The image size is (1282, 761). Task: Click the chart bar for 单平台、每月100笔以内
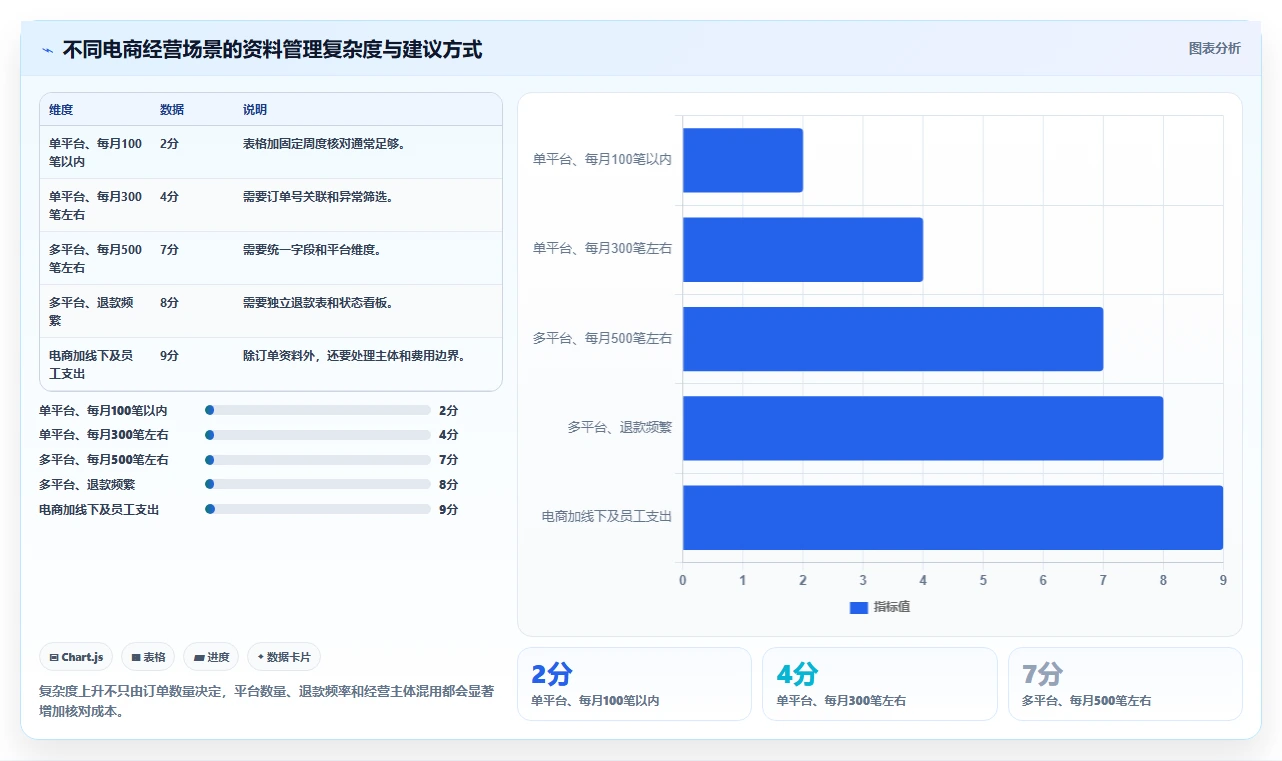click(743, 160)
